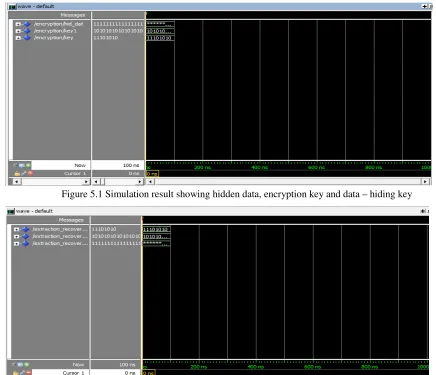Viewport: 436px width, 375px height.
Task: Click blue diamond icon of first extraction_recover row
Action: pyautogui.click(x=25, y=229)
